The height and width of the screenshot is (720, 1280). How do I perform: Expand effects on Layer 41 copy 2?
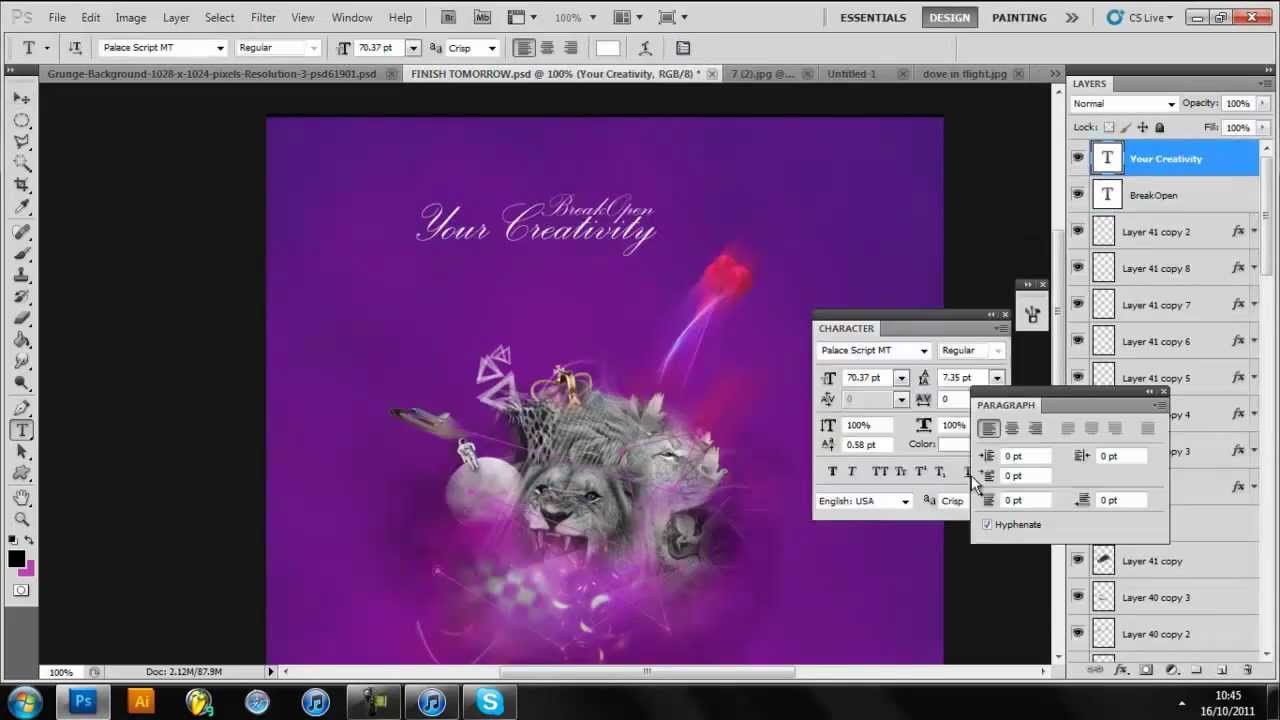pos(1254,231)
